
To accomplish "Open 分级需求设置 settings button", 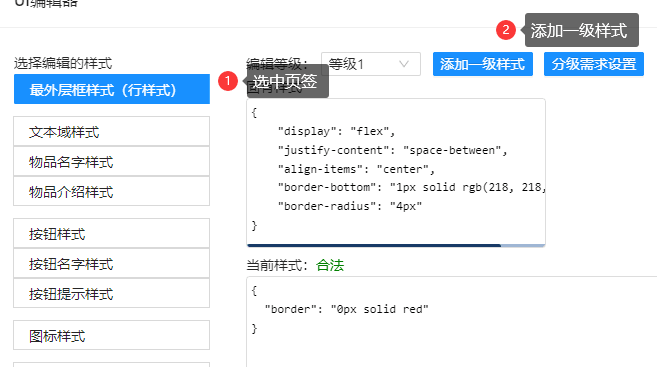I will pyautogui.click(x=594, y=64).
